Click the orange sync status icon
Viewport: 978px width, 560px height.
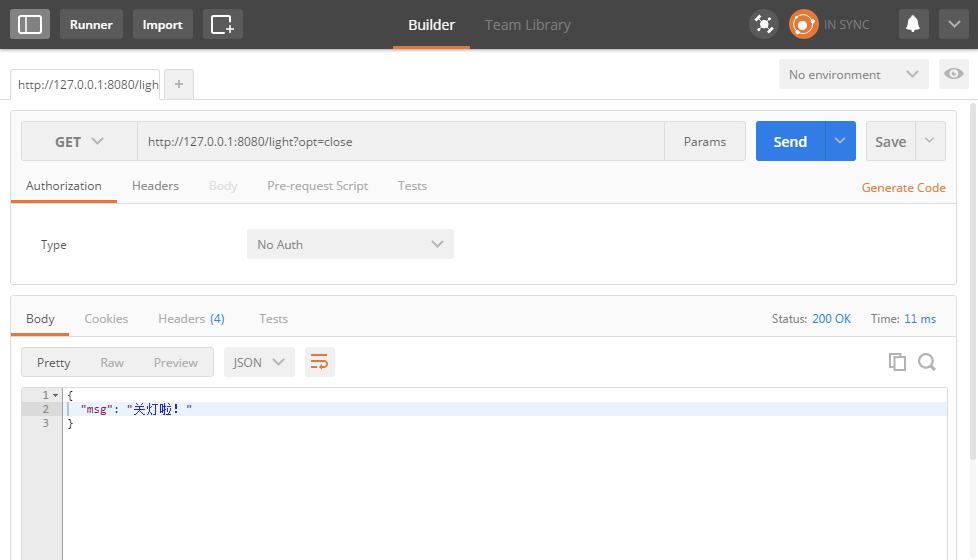[803, 24]
